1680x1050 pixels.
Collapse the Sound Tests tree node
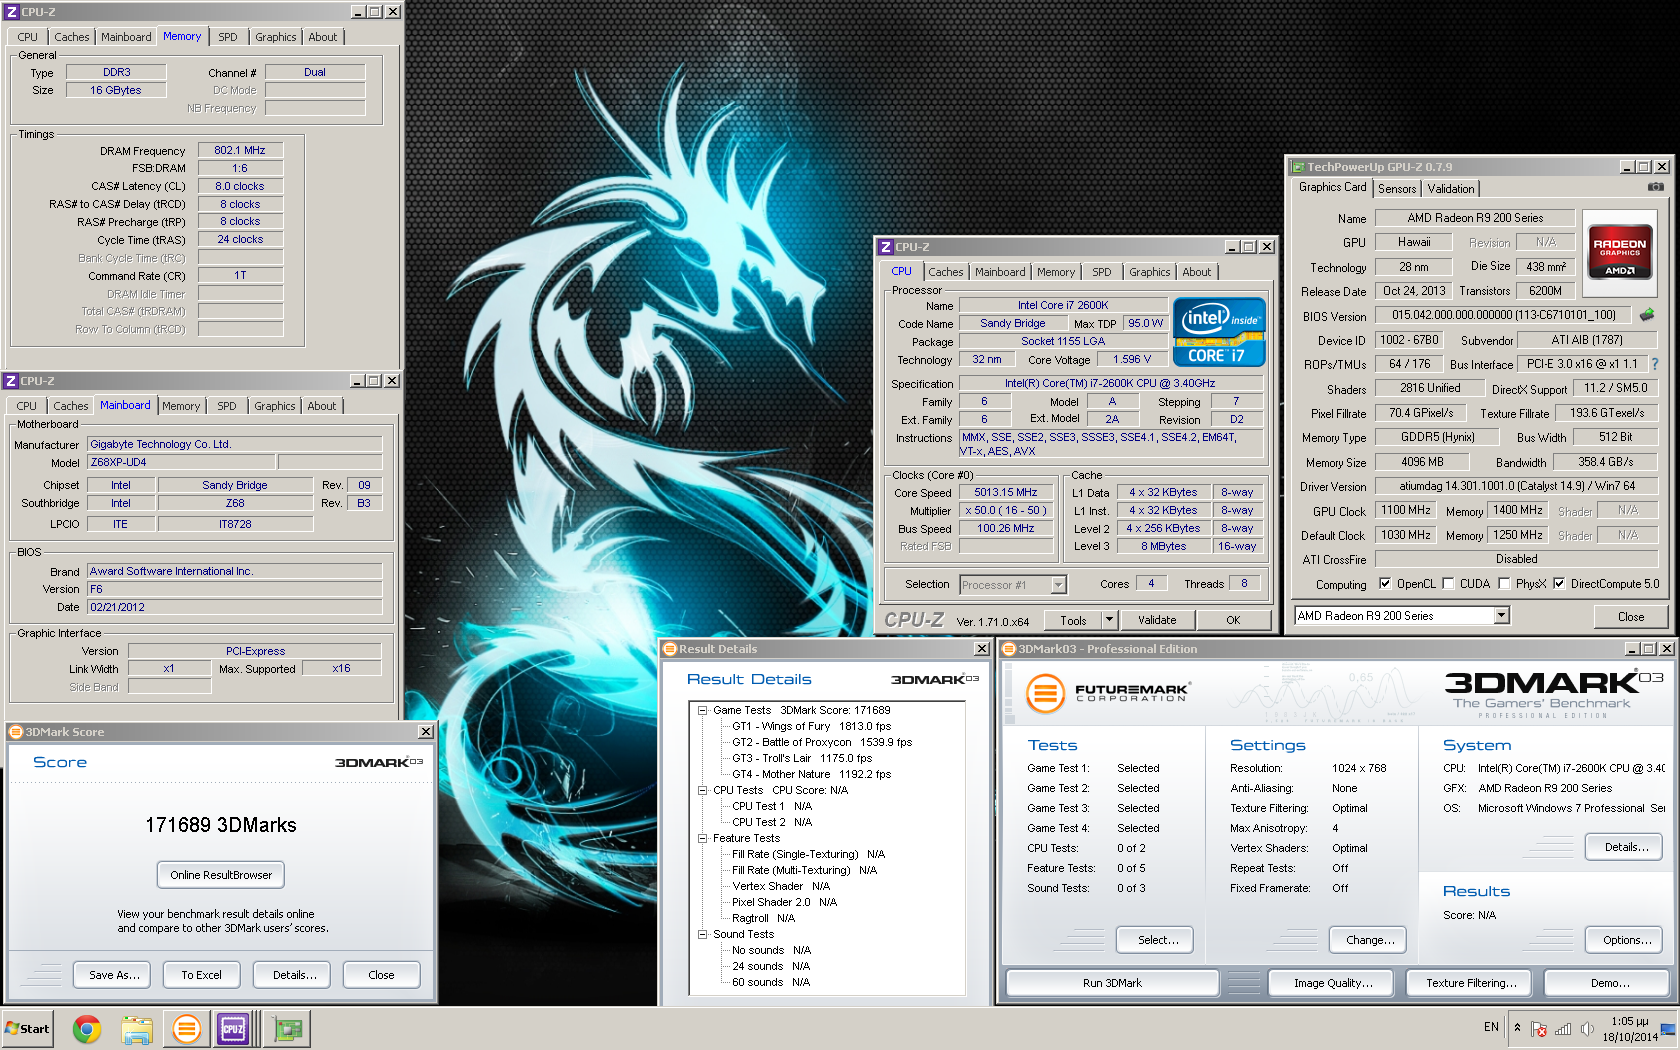703,934
